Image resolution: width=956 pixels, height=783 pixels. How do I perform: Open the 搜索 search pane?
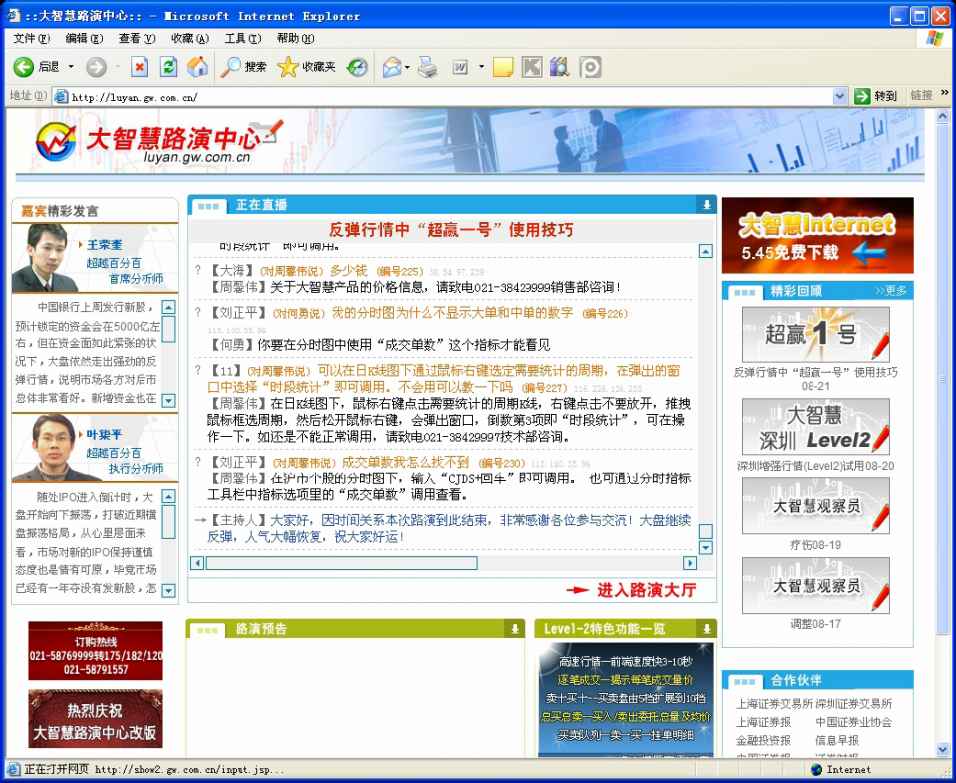click(x=243, y=66)
